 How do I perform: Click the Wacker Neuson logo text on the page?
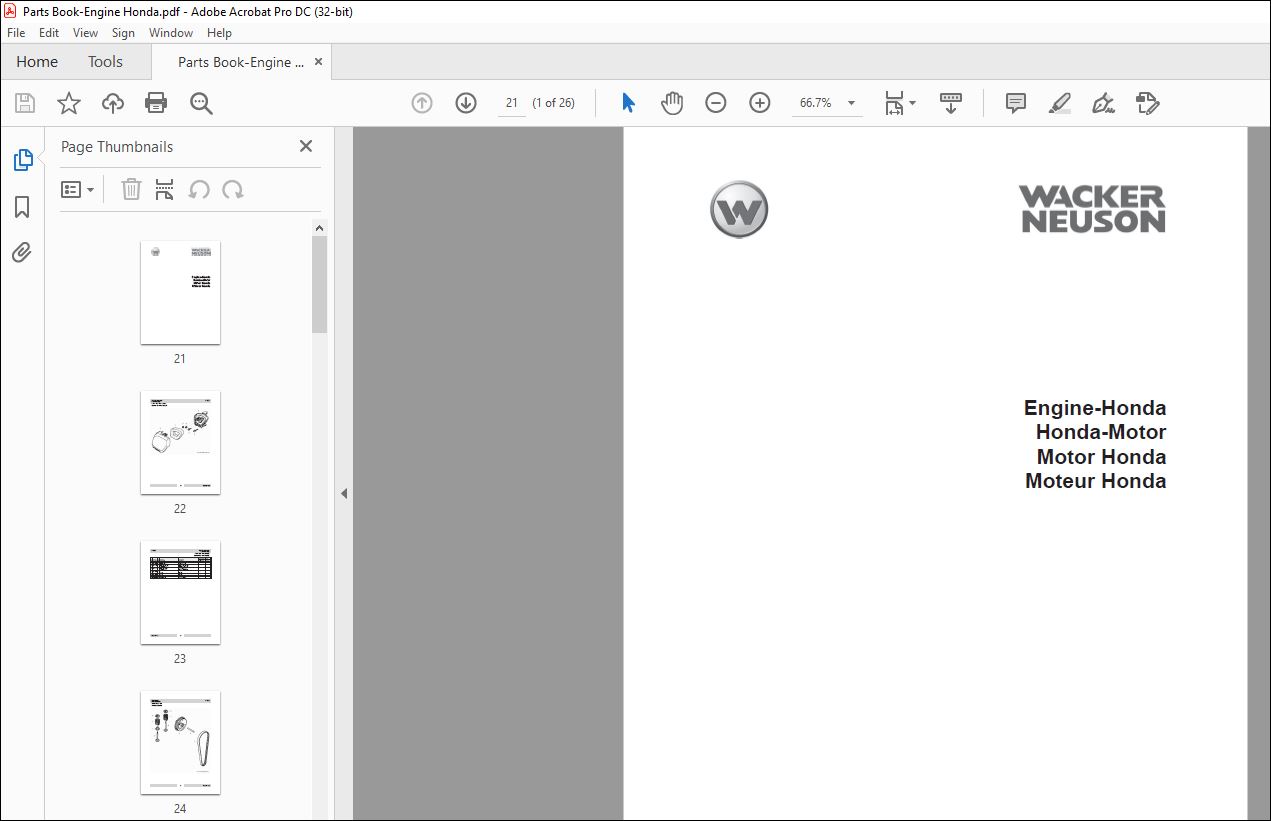click(1092, 209)
